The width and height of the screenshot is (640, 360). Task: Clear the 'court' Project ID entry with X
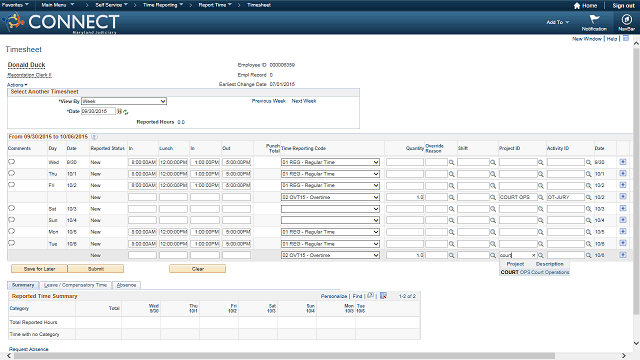click(x=533, y=256)
